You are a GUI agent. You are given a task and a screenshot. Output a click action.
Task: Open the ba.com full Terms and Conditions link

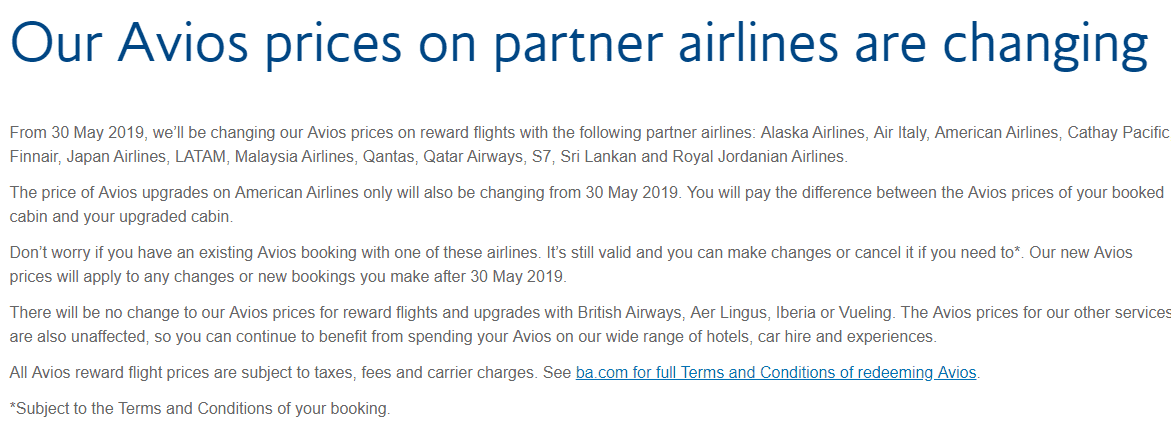776,373
